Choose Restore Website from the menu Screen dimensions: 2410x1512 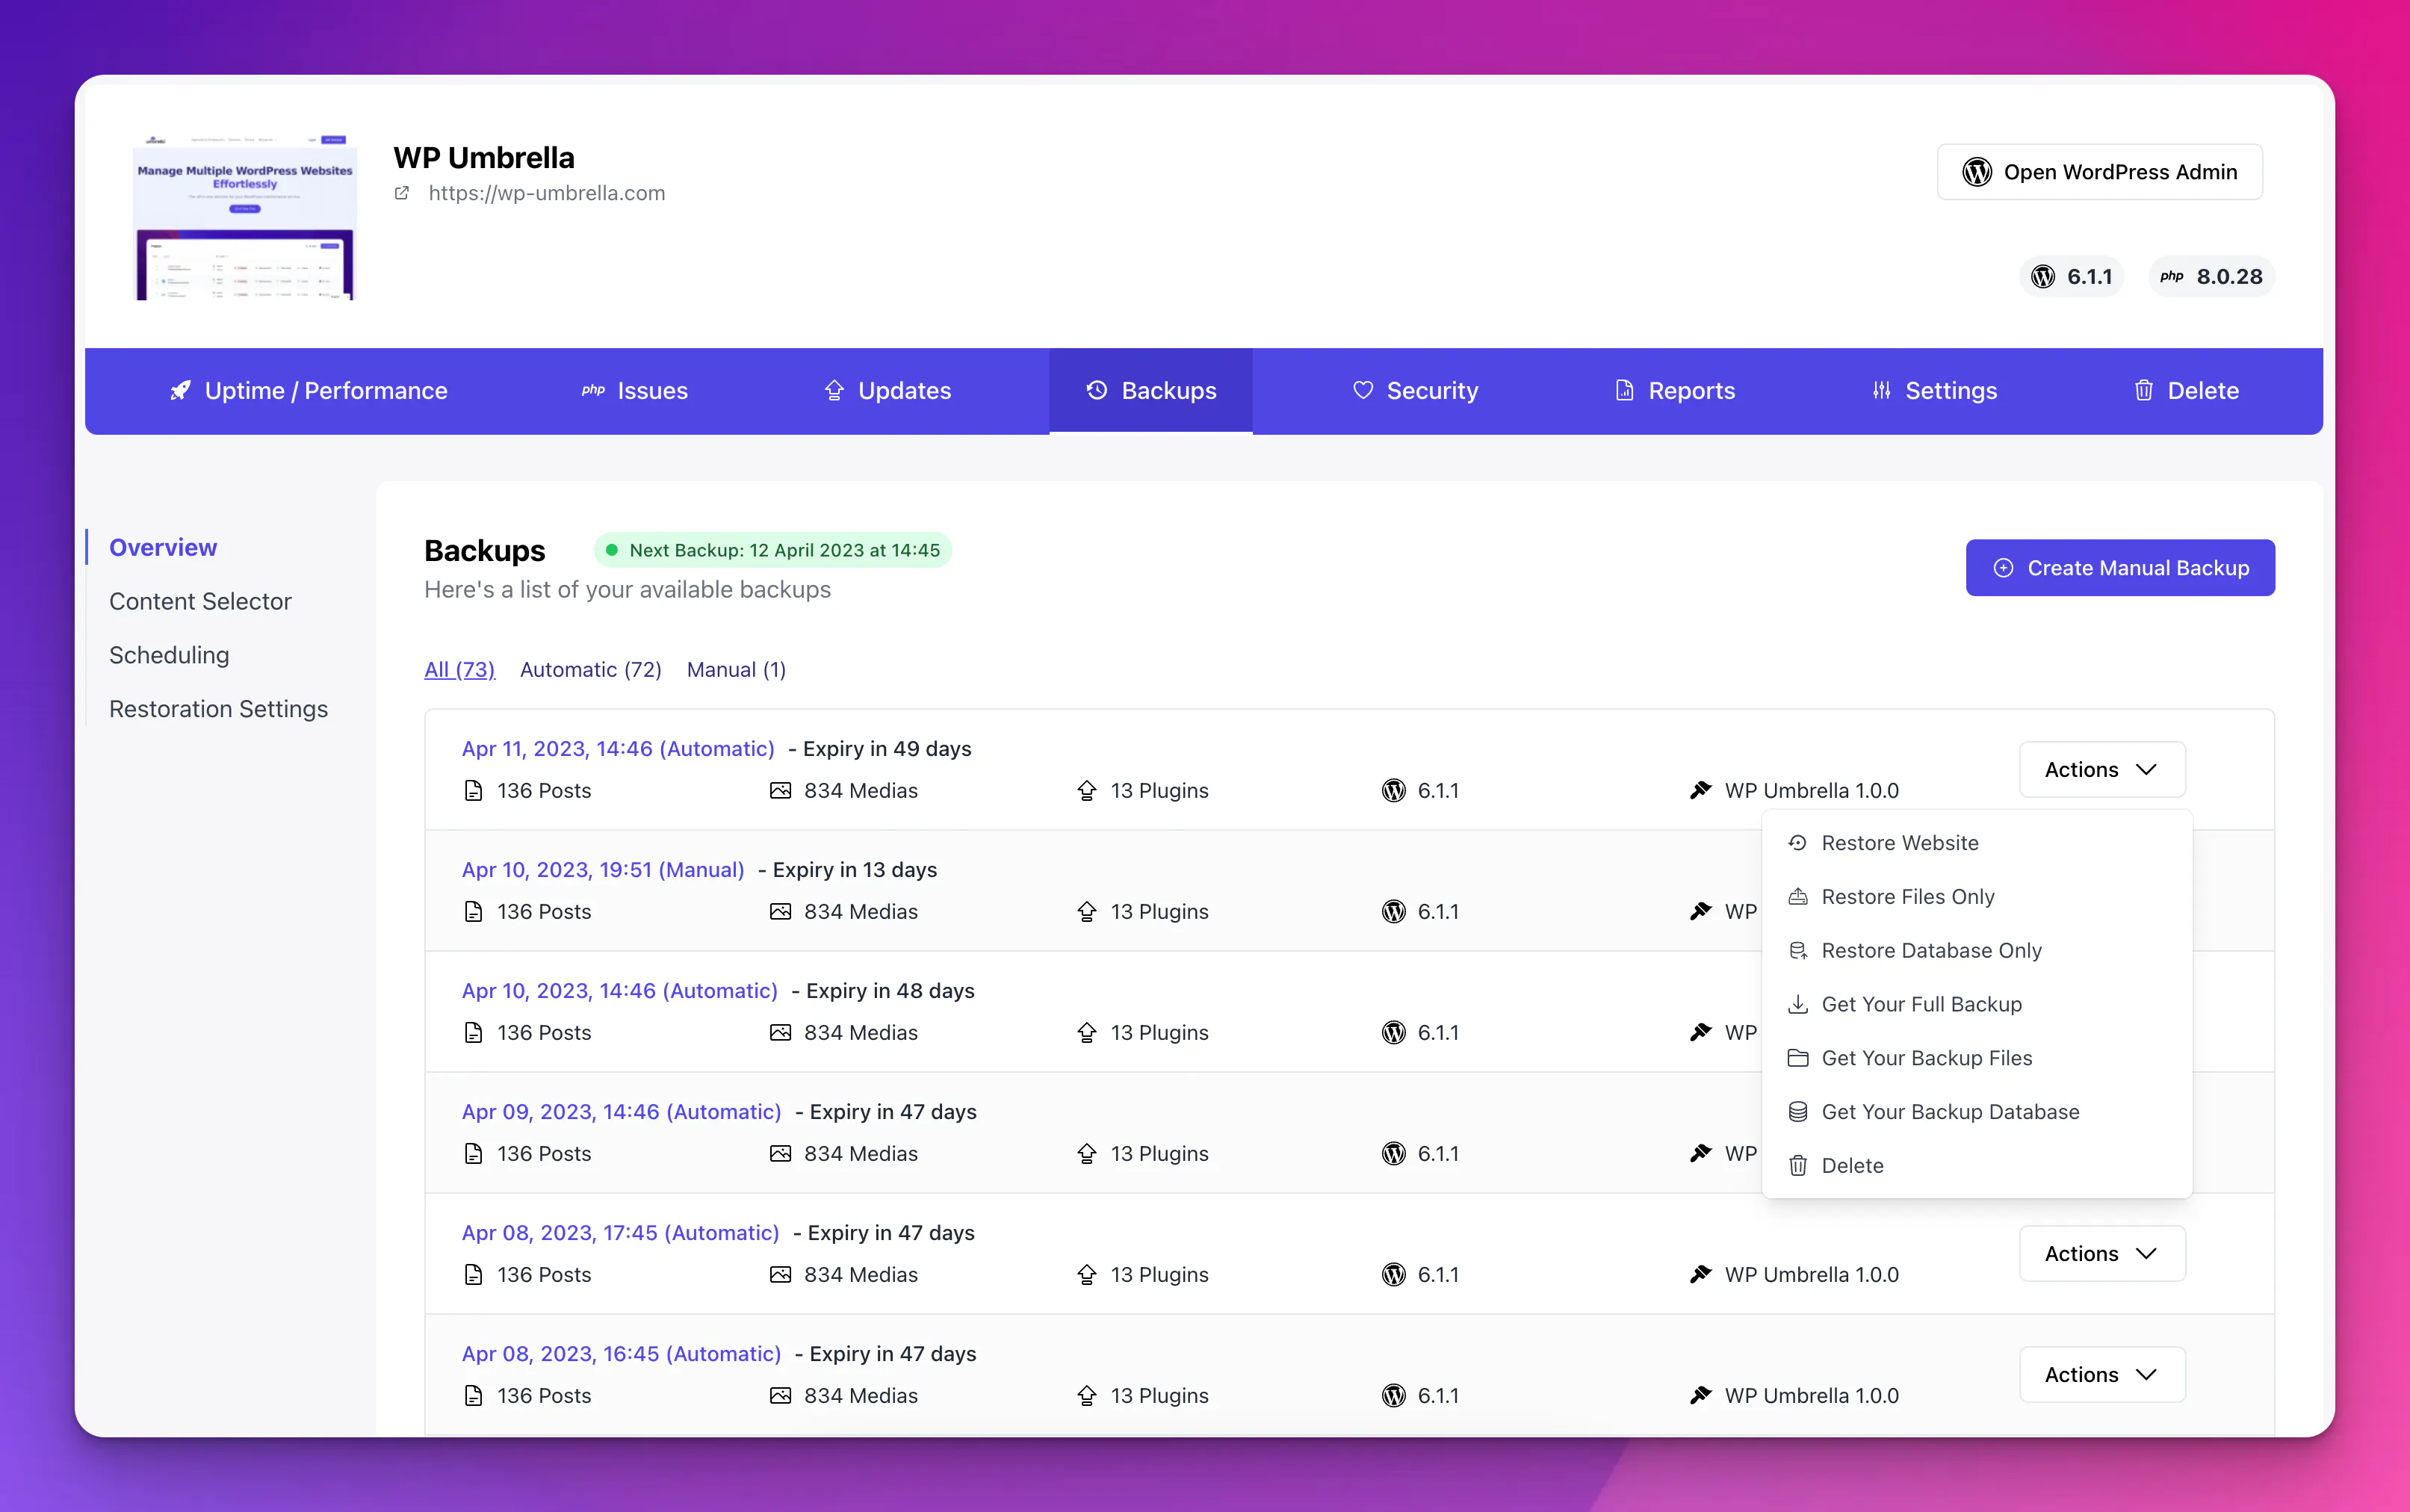(x=1977, y=843)
